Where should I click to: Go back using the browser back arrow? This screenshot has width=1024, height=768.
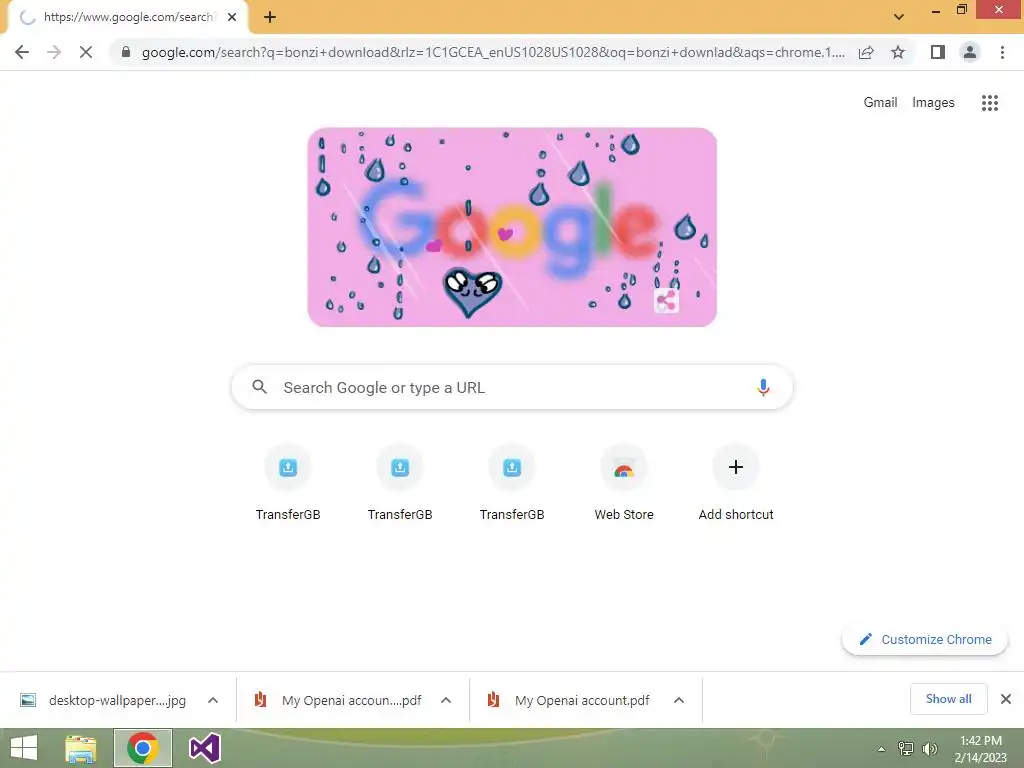(22, 52)
